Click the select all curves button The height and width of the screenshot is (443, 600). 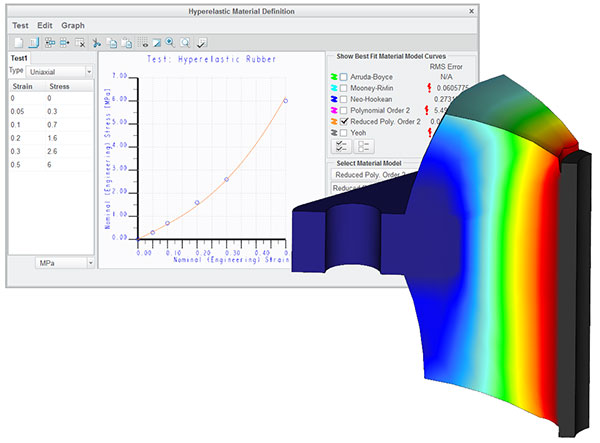point(341,146)
